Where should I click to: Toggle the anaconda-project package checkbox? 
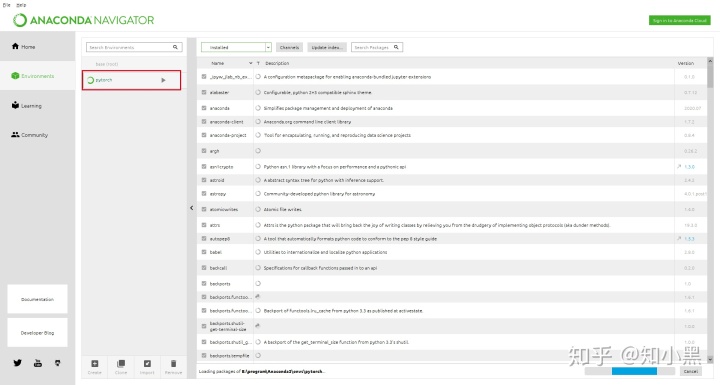[204, 135]
